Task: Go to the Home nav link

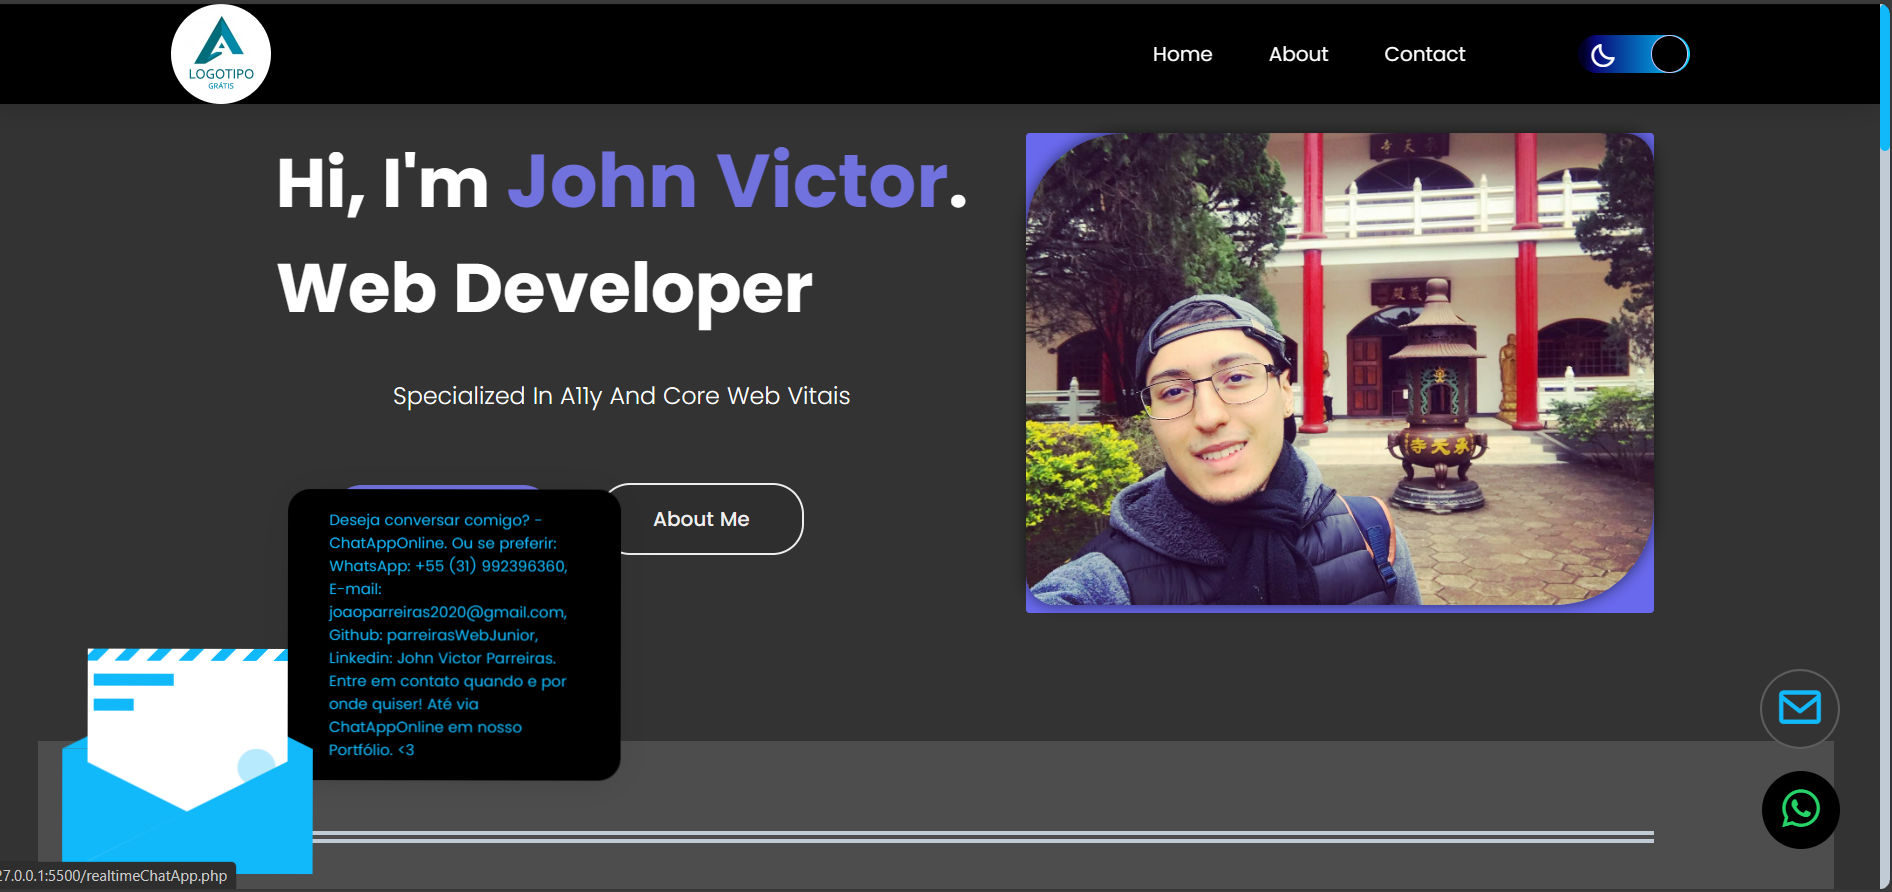Action: (1182, 54)
